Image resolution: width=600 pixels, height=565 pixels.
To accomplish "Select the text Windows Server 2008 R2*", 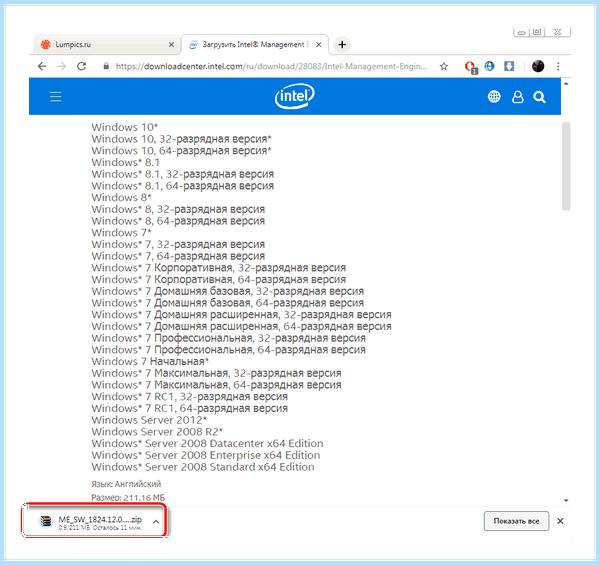I will click(x=157, y=432).
